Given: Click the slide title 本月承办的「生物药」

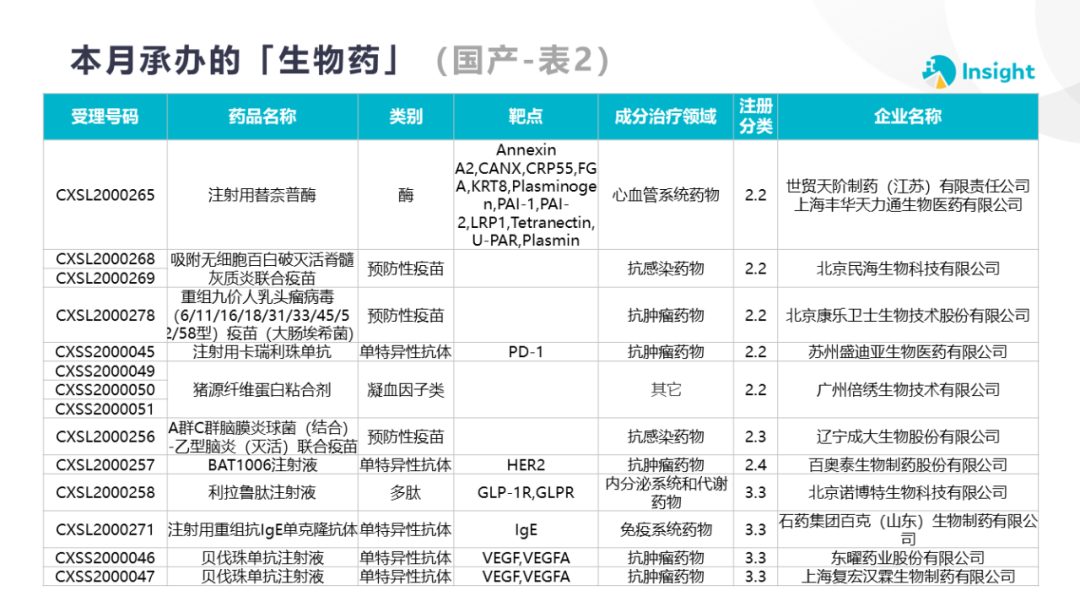Looking at the screenshot, I should coord(236,61).
